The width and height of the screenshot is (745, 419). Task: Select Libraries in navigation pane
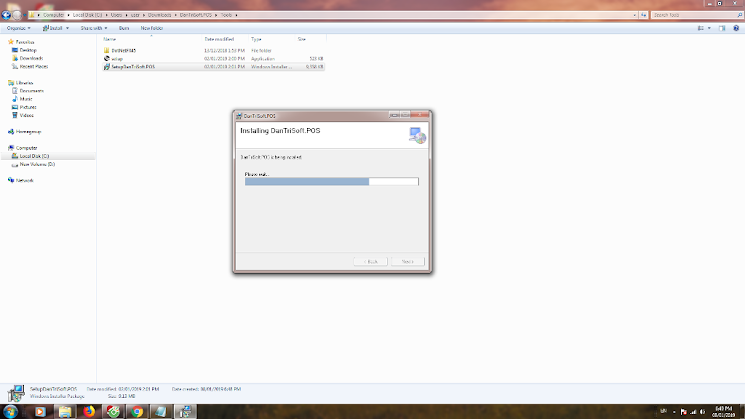21,83
